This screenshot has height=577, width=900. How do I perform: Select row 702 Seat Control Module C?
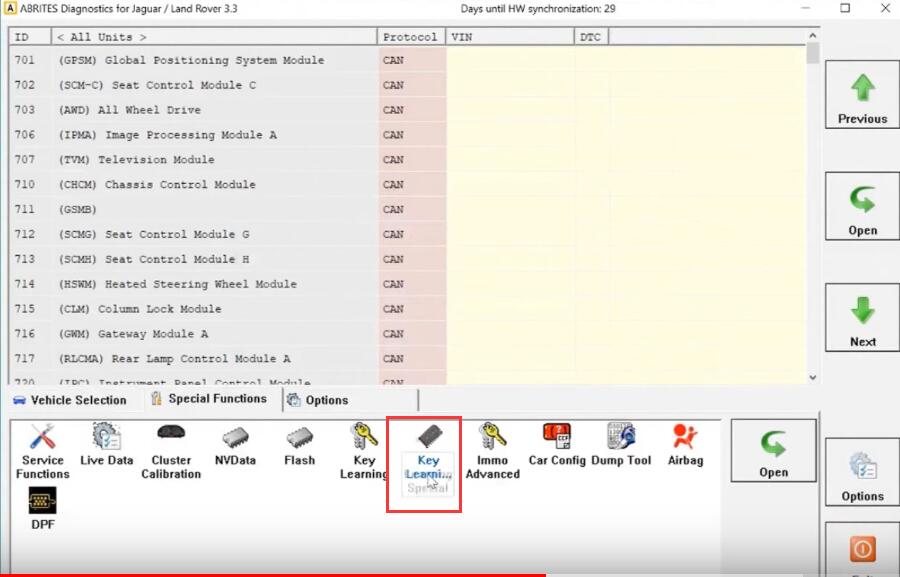(407, 85)
